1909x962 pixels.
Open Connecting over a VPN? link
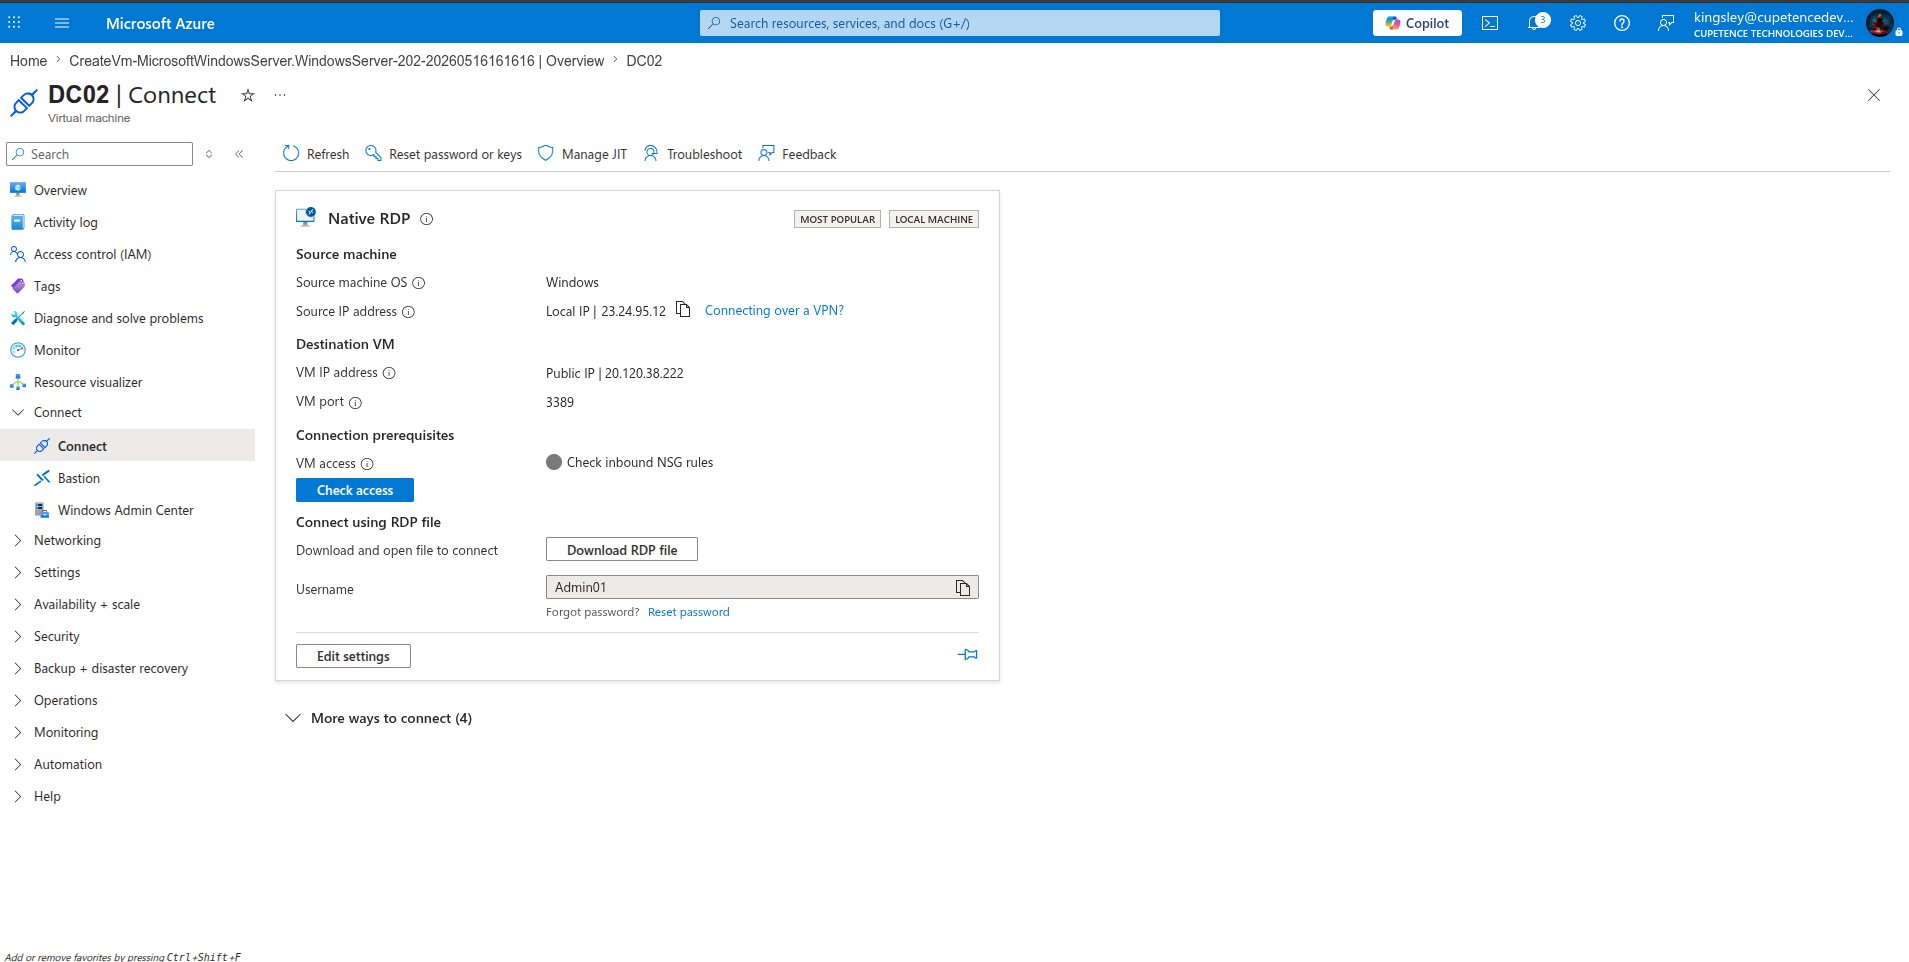click(774, 310)
